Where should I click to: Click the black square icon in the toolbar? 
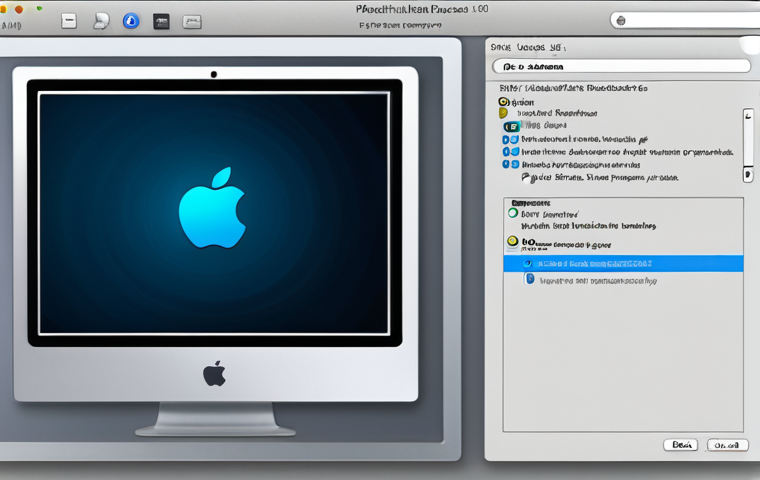click(x=161, y=21)
